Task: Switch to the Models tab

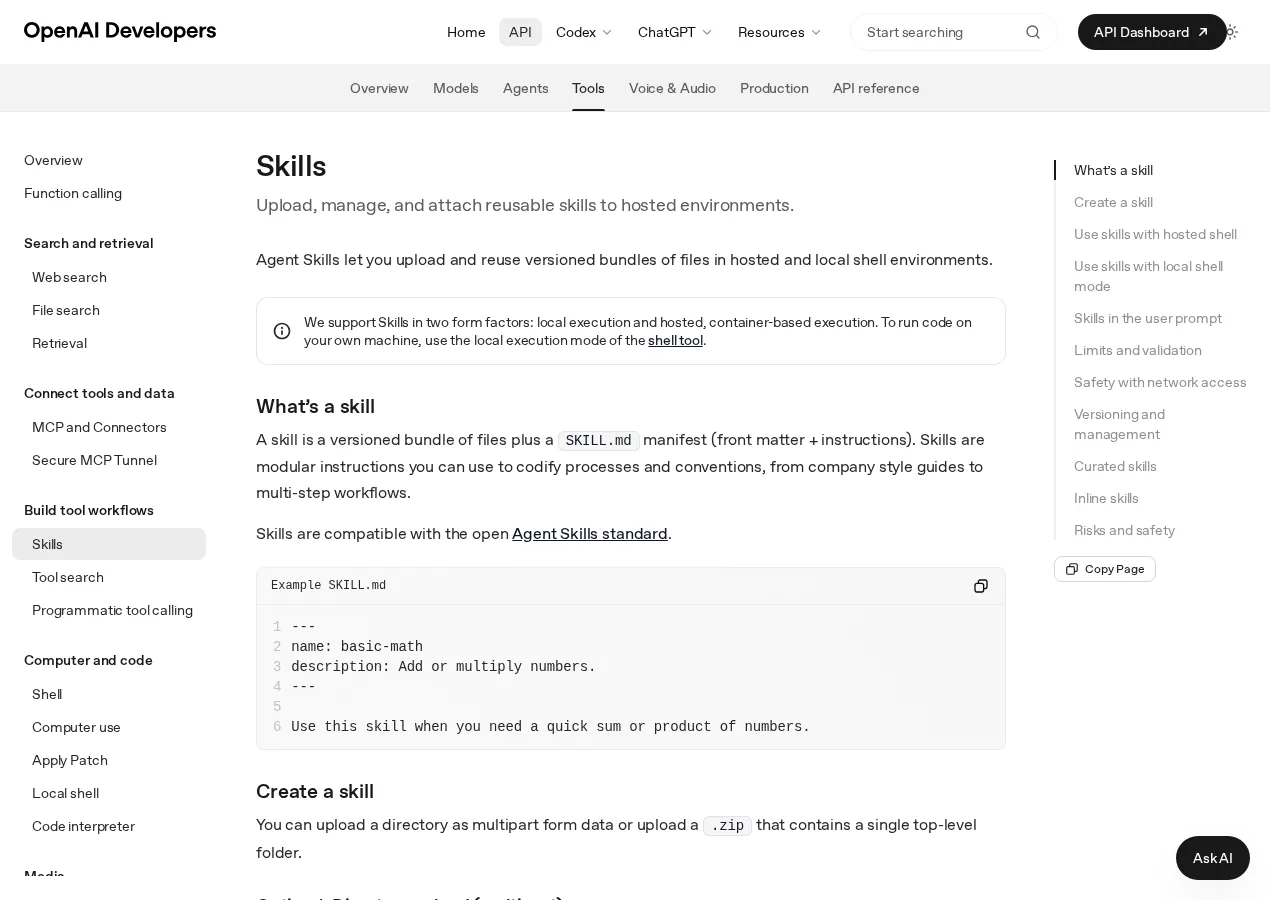Action: [456, 88]
